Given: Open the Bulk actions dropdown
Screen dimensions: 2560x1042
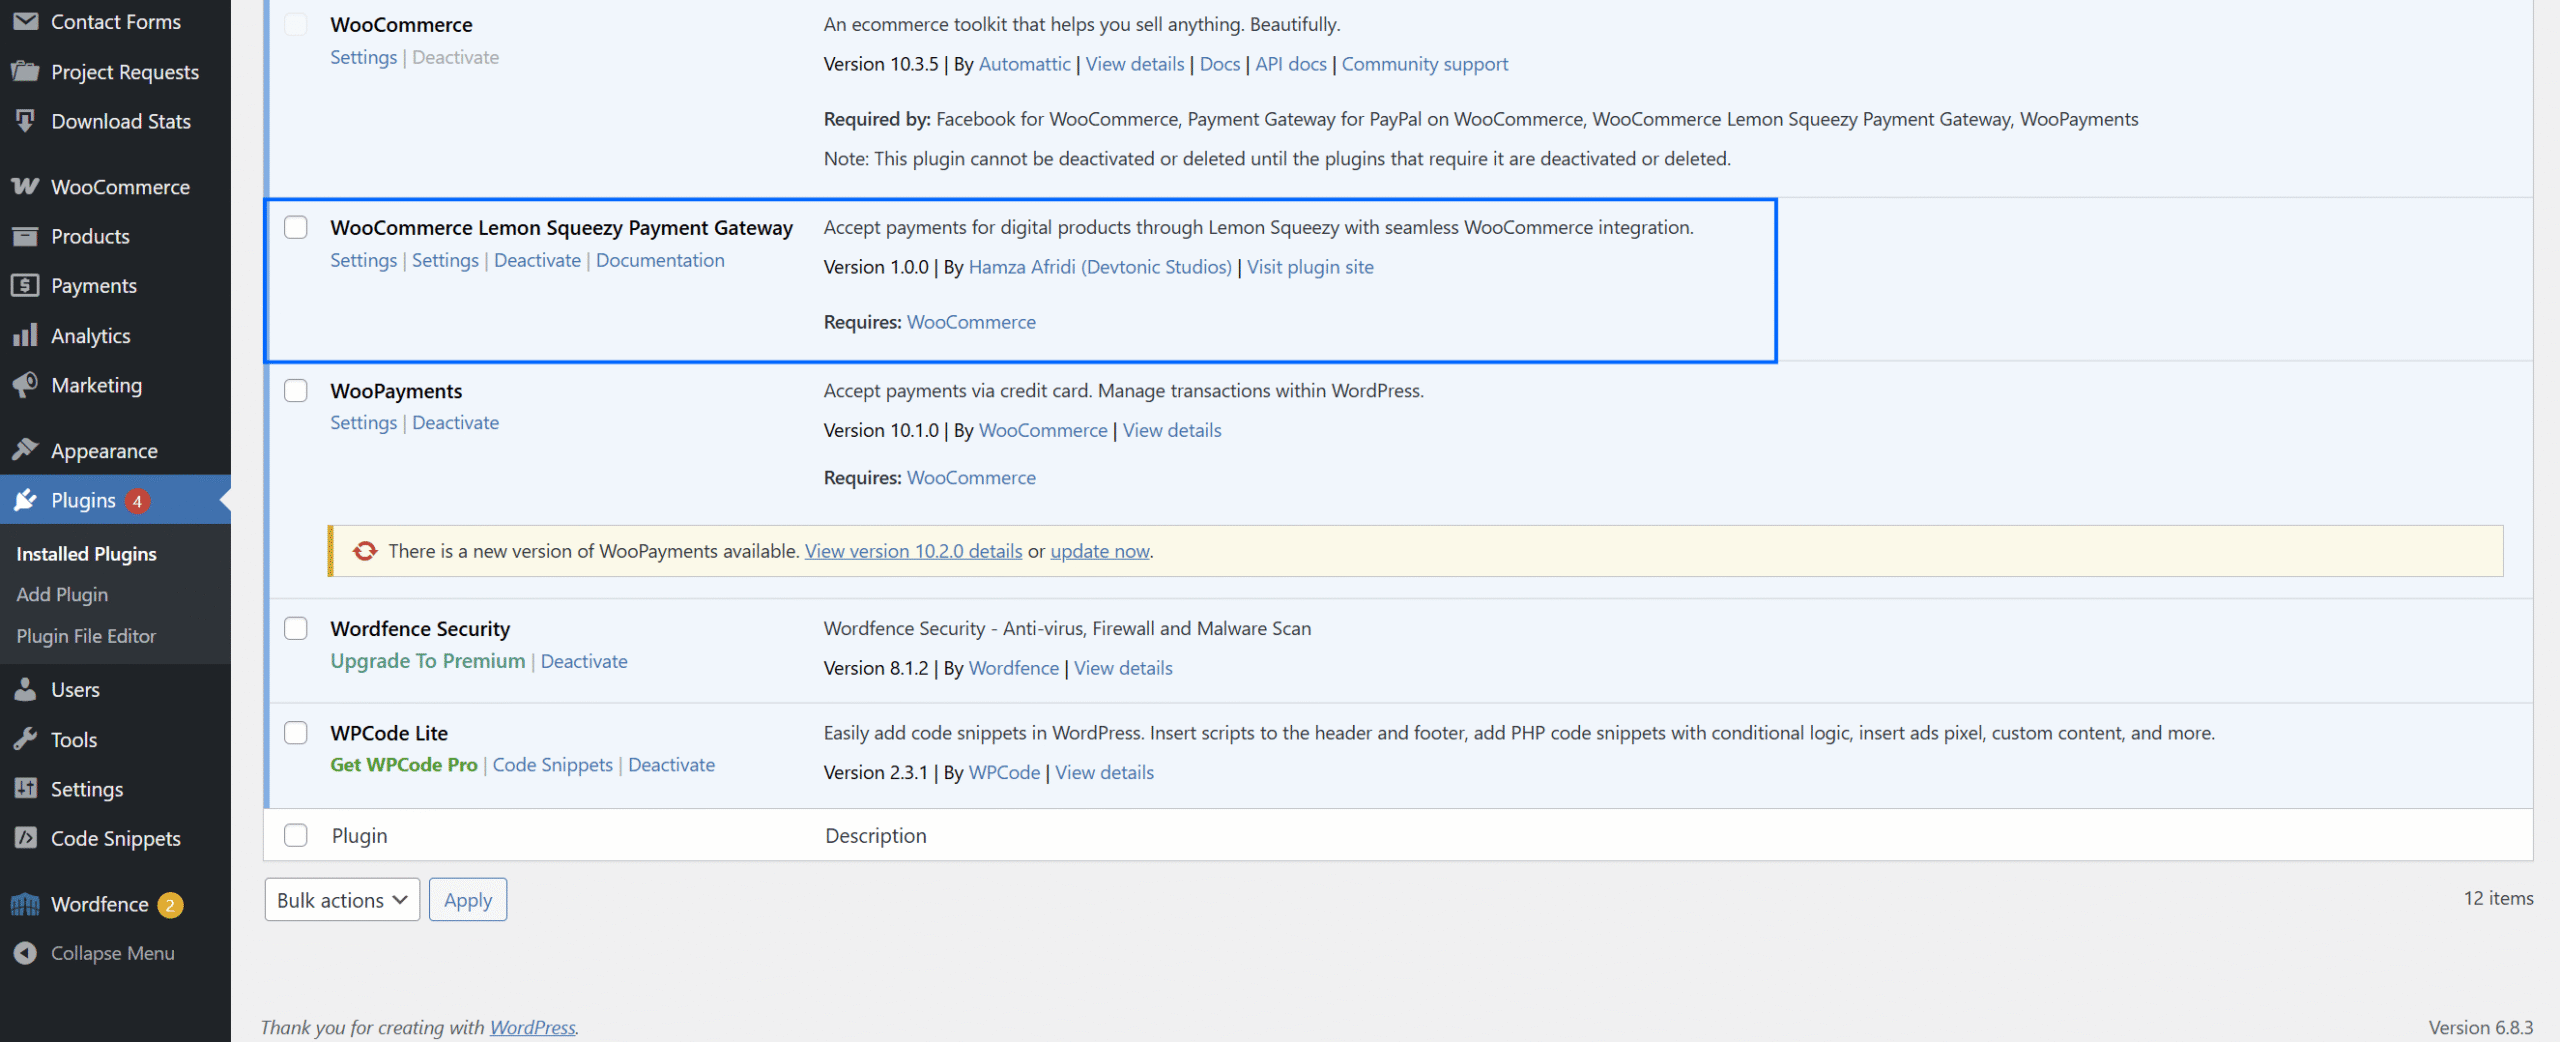Looking at the screenshot, I should click(341, 899).
